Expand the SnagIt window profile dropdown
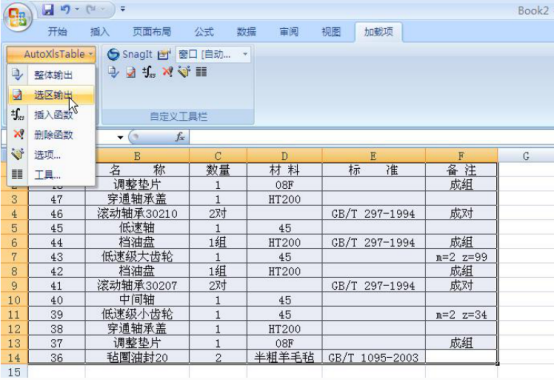The height and width of the screenshot is (380, 554). [x=245, y=54]
